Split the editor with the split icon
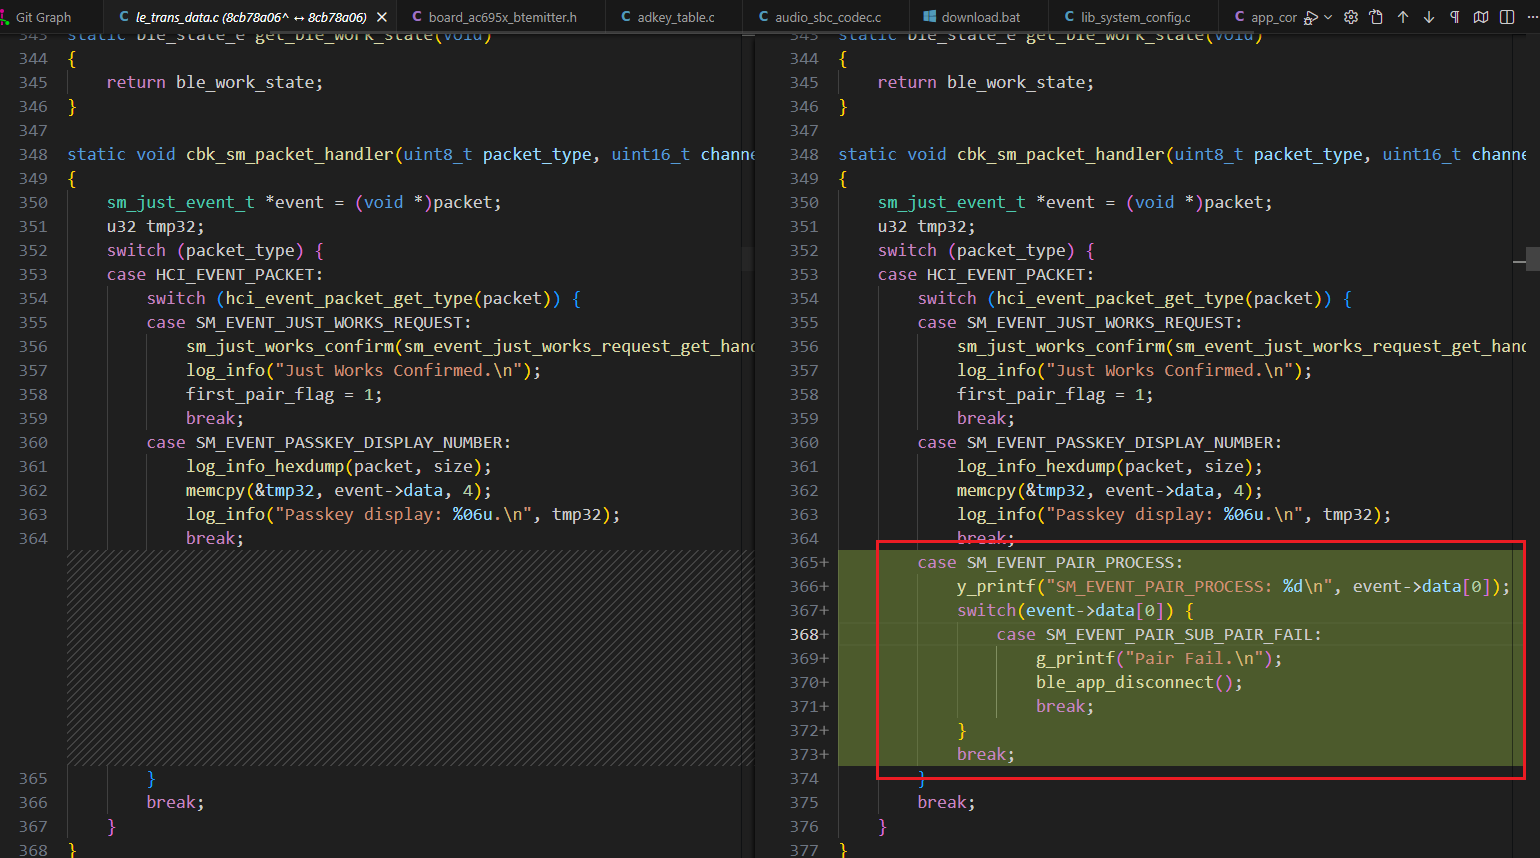This screenshot has width=1540, height=858. click(x=1507, y=17)
